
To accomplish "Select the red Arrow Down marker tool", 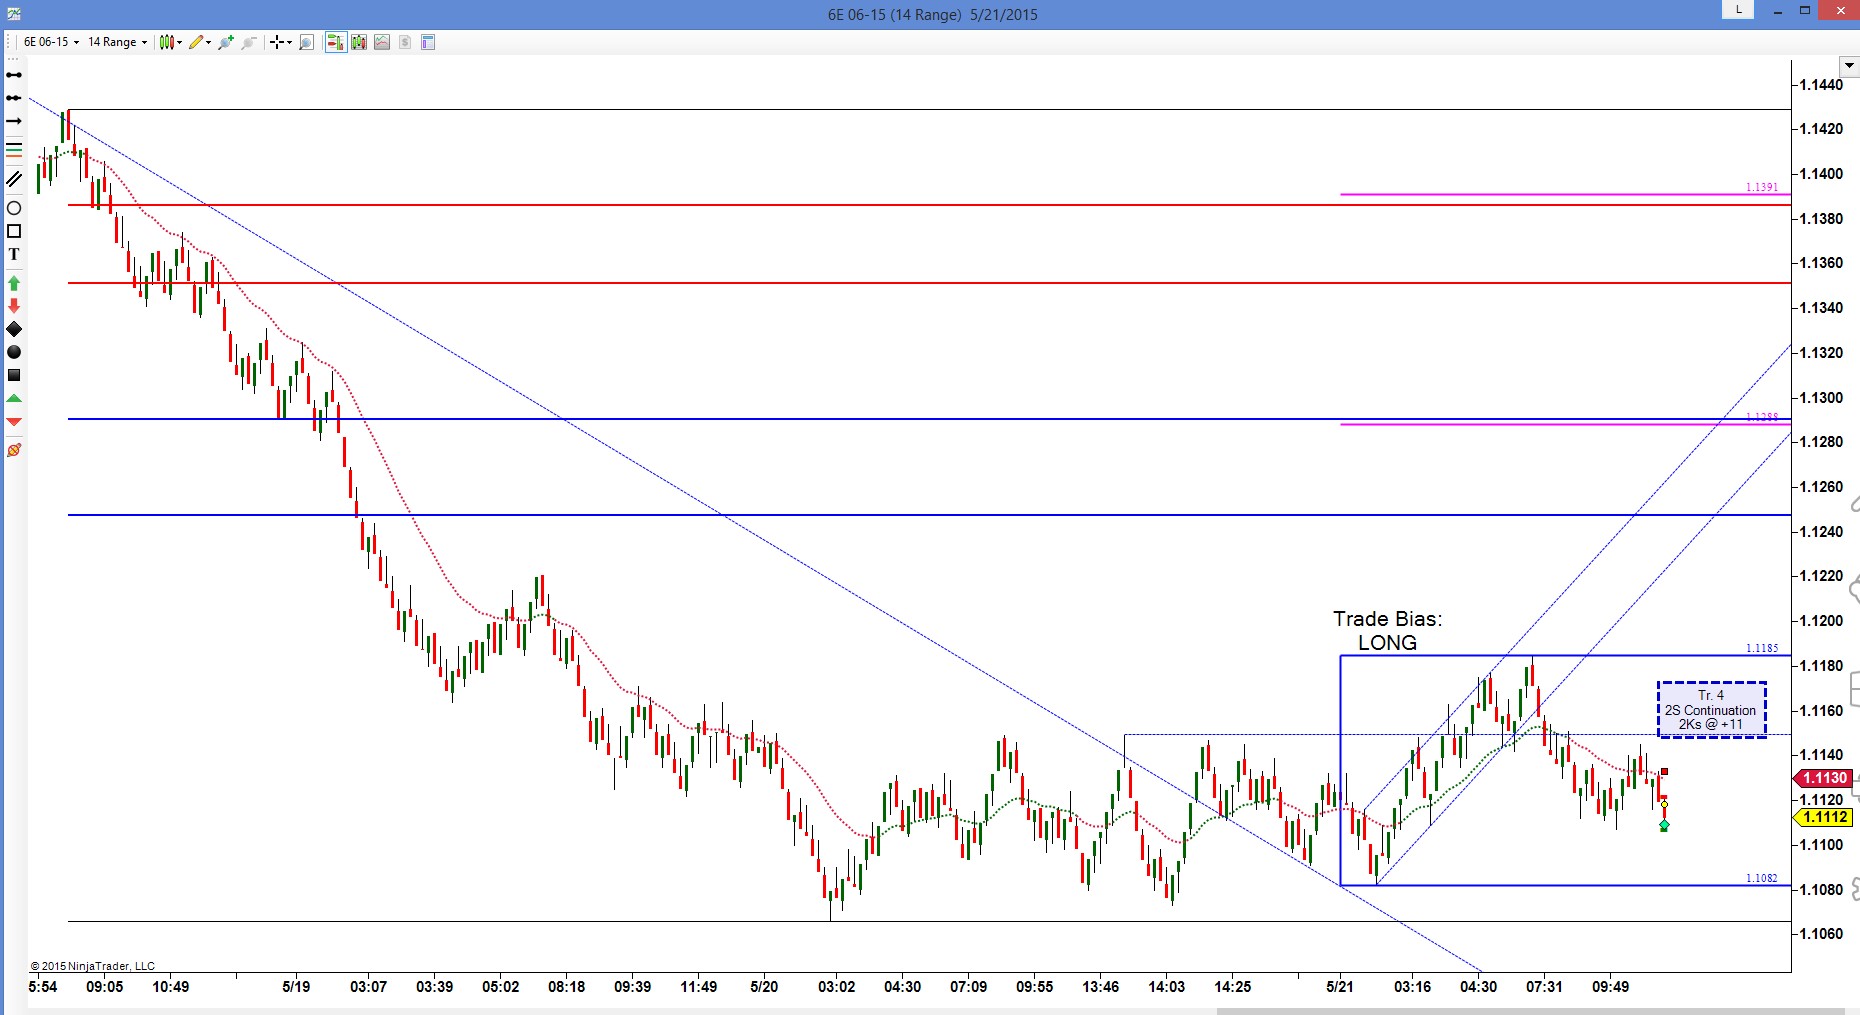I will click(x=14, y=306).
